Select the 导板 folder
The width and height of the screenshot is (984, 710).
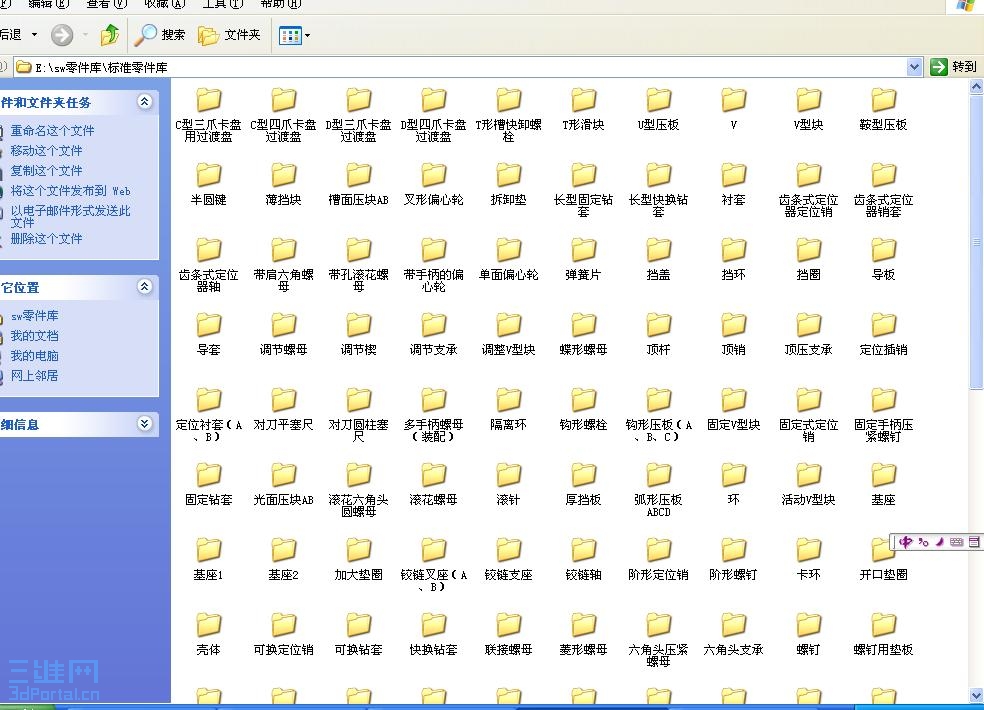tap(883, 259)
